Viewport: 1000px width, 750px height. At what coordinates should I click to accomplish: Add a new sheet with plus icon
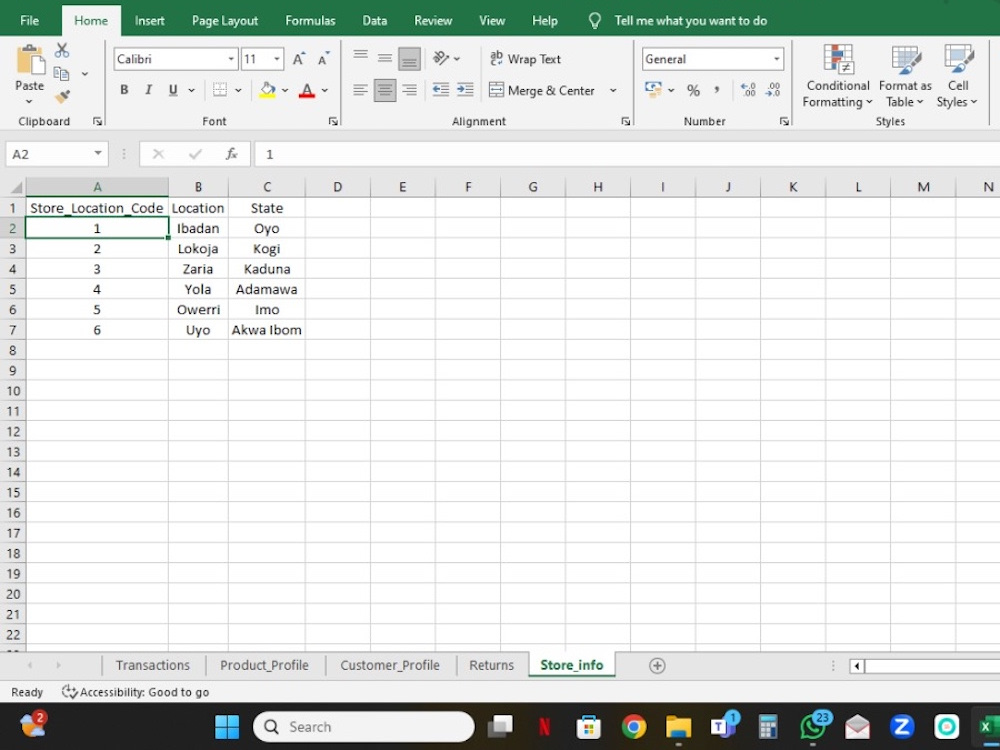(x=657, y=665)
